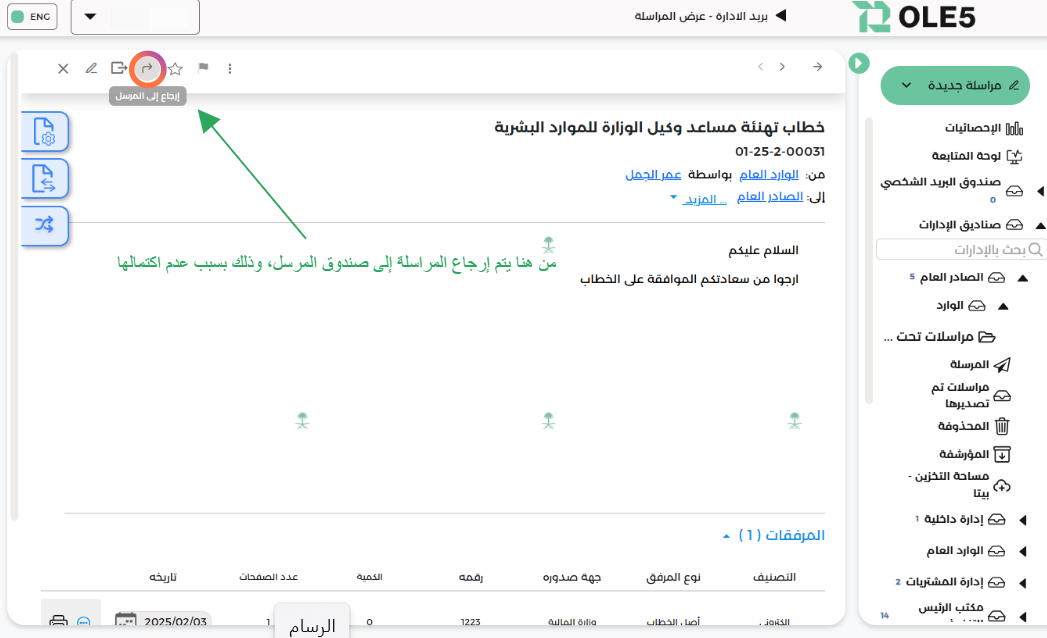Open لوحة المتابعة dashboard
Viewport: 1047px width, 638px height.
point(977,156)
